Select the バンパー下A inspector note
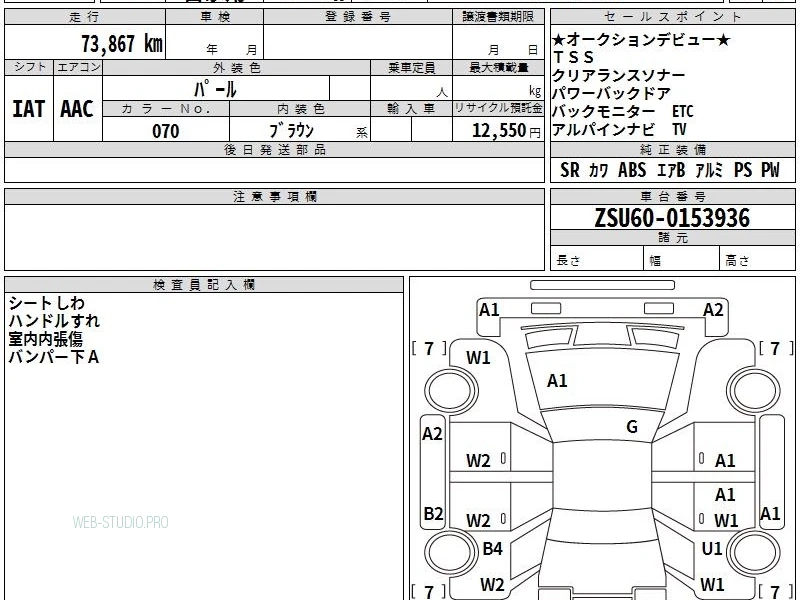Screen dimensions: 800x600 tap(54, 357)
